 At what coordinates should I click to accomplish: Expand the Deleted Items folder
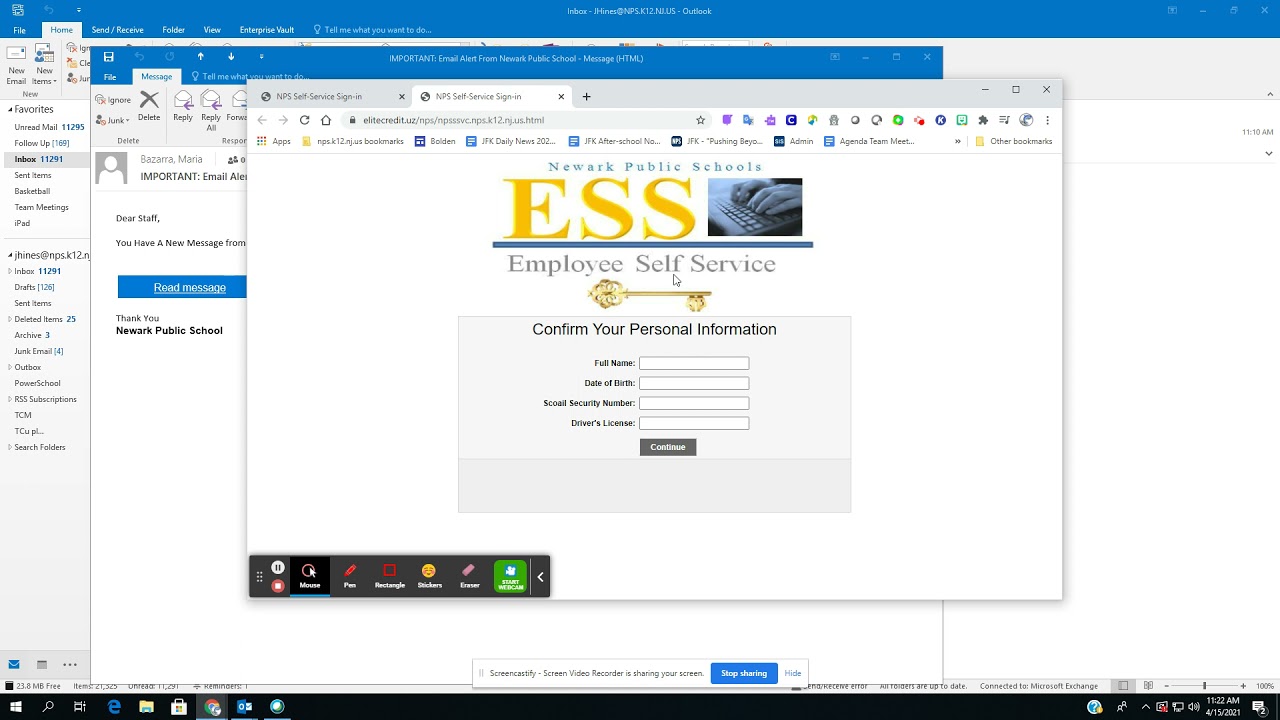pyautogui.click(x=10, y=319)
